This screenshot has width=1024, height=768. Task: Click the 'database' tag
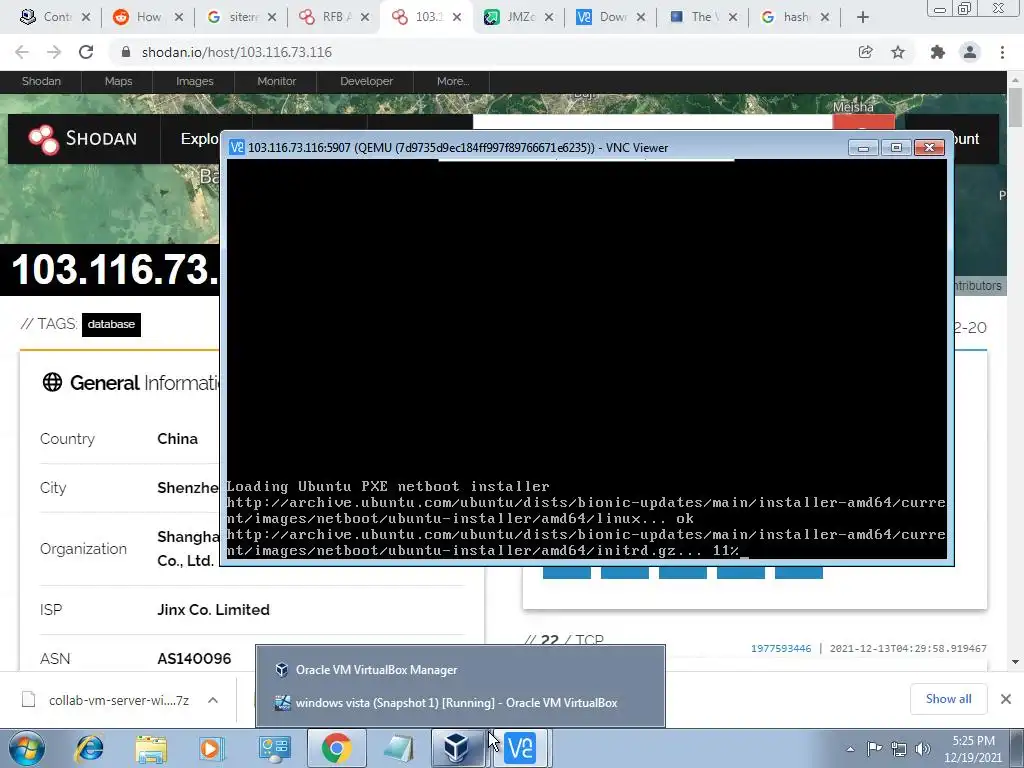point(111,324)
